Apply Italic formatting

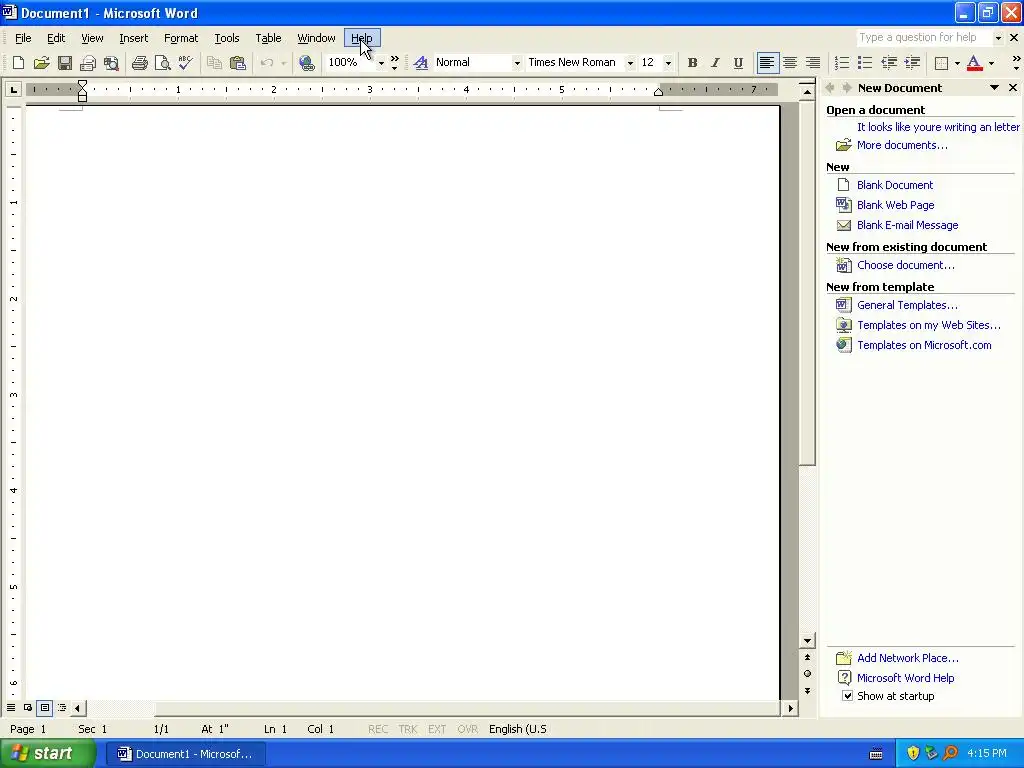715,63
